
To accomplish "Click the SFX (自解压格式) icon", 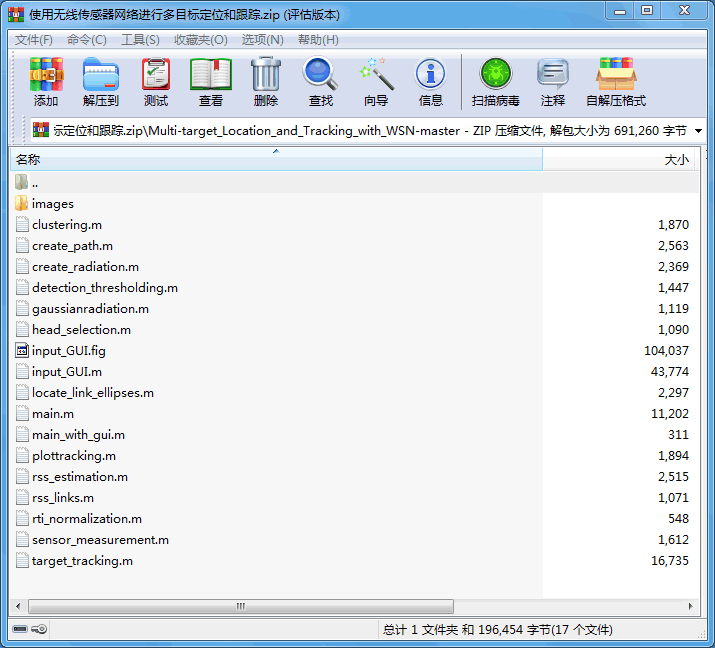I will 616,82.
